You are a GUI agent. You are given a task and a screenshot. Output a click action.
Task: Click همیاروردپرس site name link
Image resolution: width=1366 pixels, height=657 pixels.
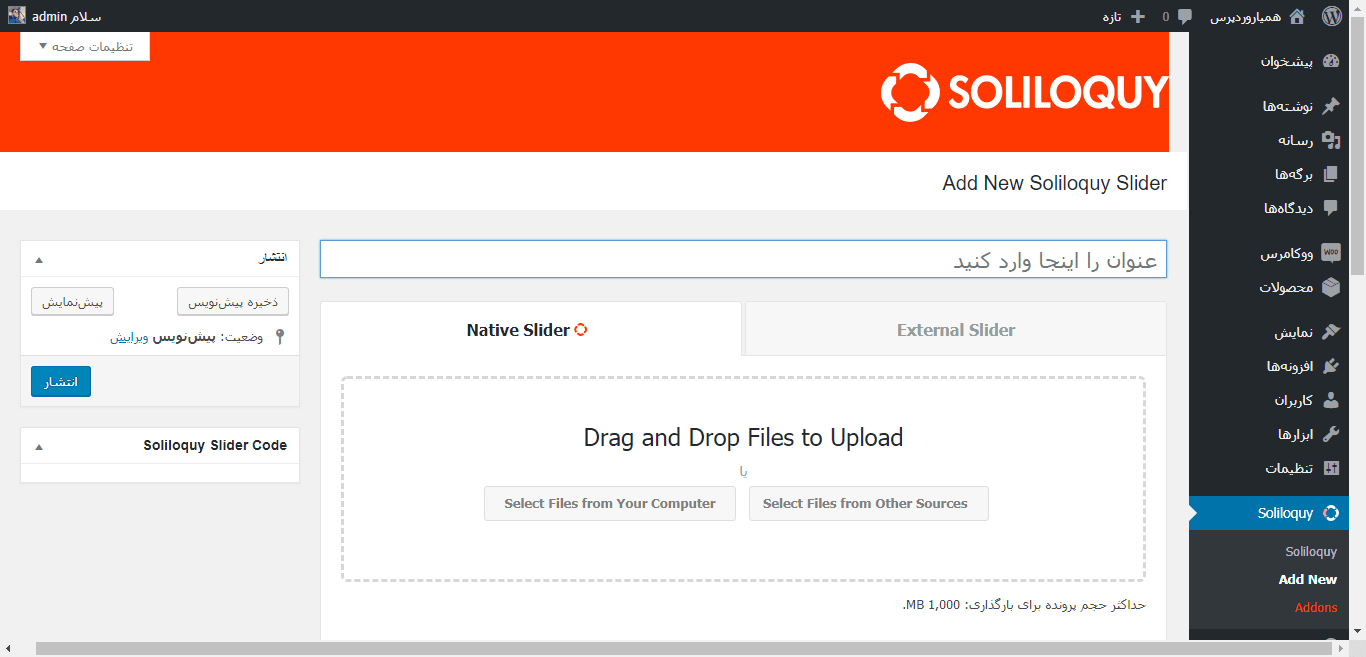click(1244, 17)
